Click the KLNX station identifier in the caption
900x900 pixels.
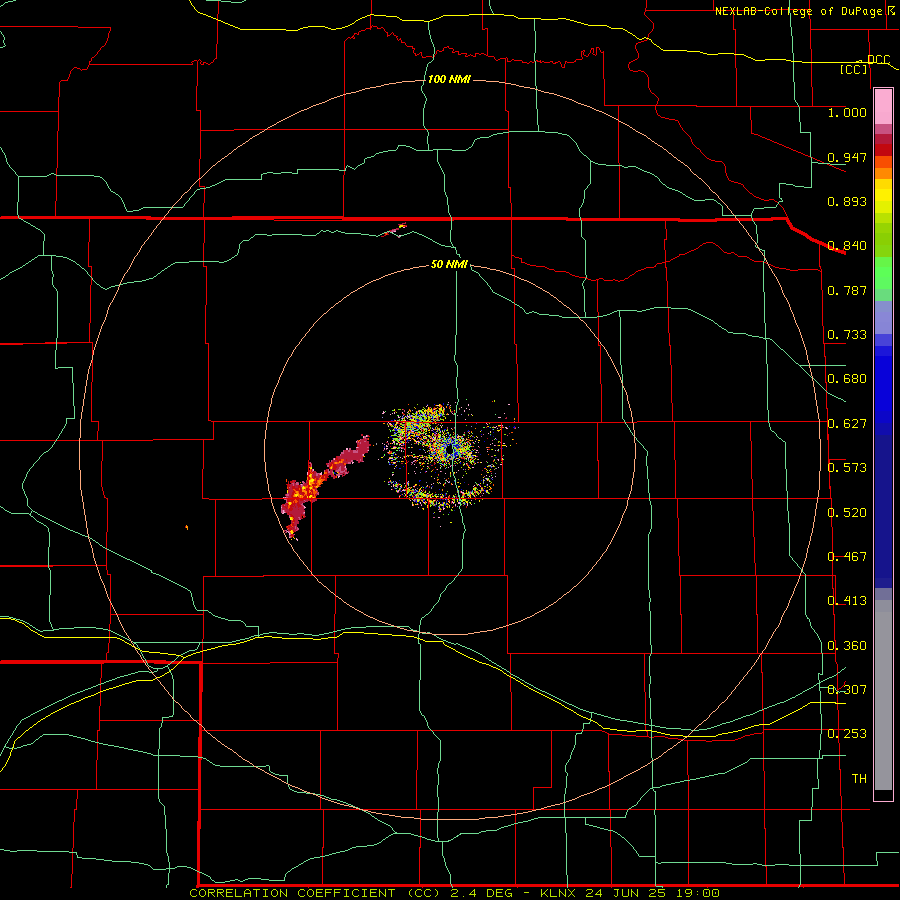pyautogui.click(x=557, y=893)
